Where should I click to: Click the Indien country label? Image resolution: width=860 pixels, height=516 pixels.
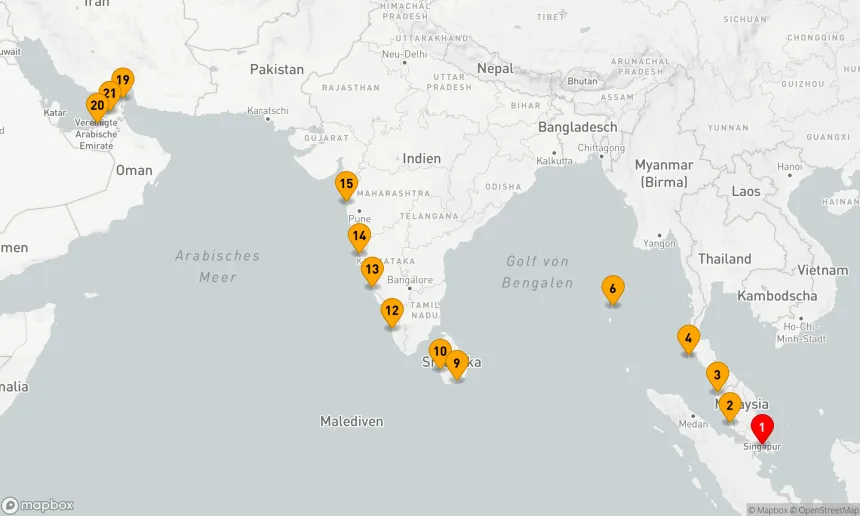click(x=421, y=158)
